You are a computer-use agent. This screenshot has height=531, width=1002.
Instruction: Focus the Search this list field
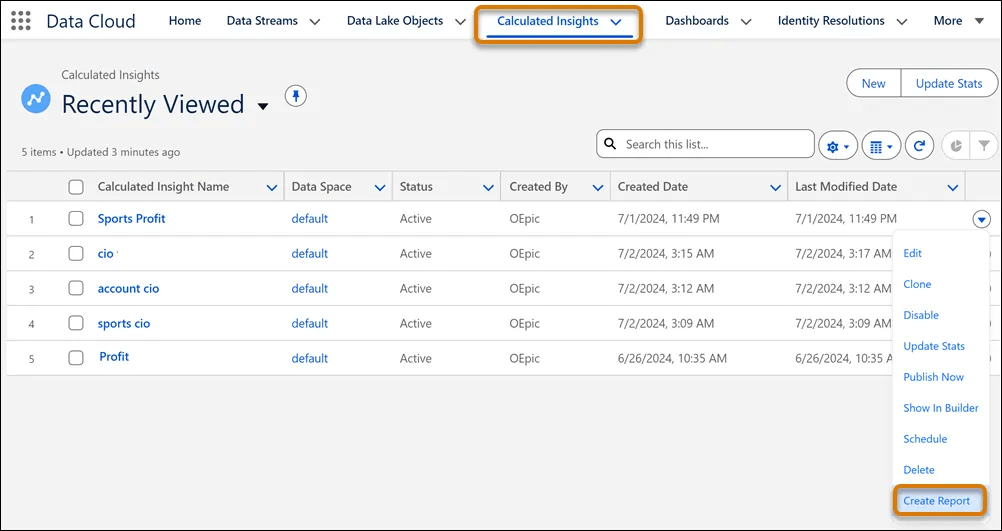pyautogui.click(x=705, y=144)
